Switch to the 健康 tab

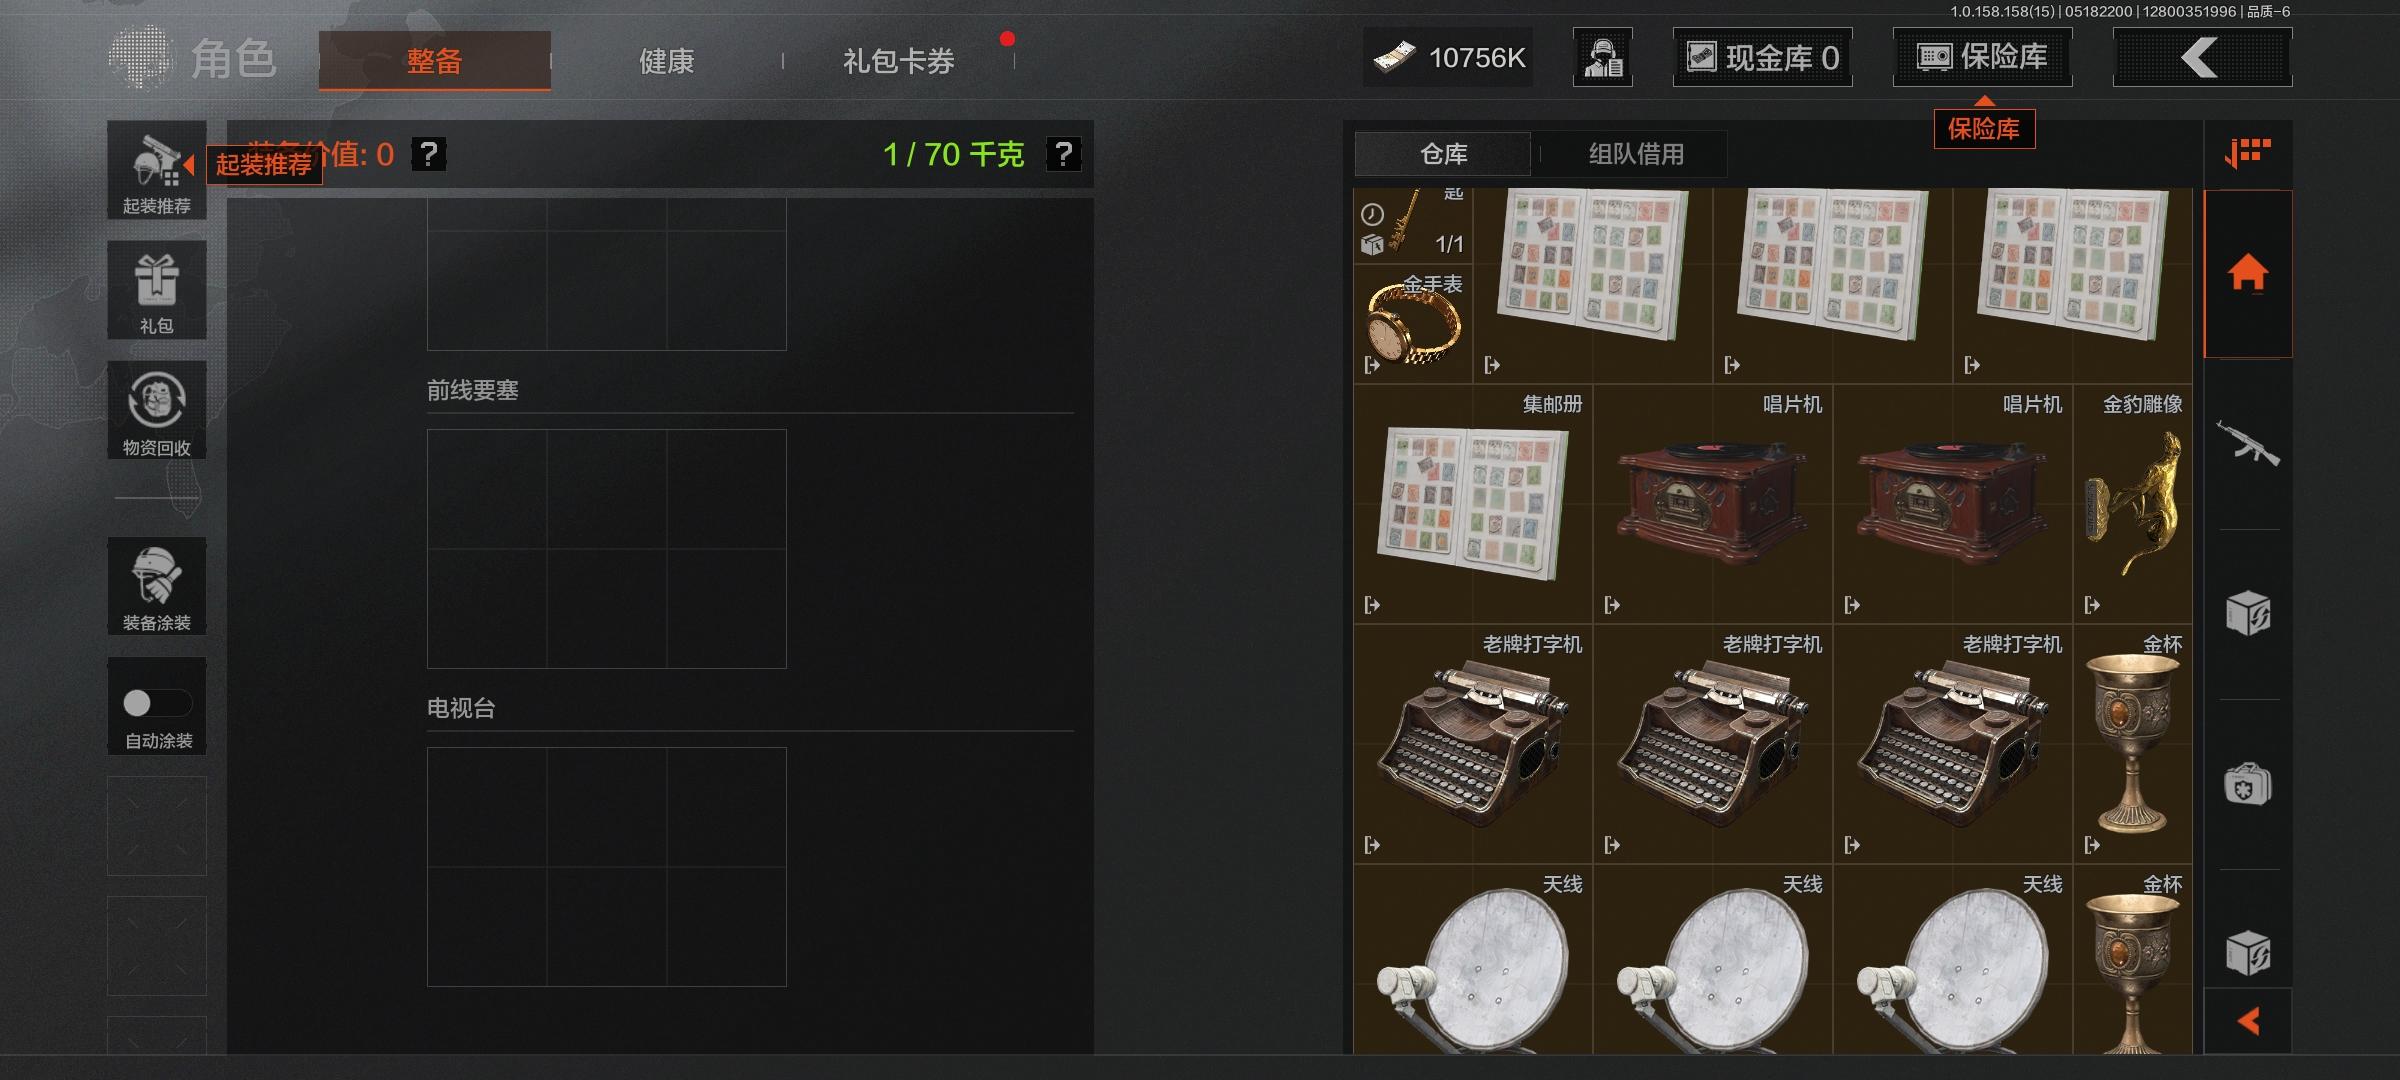click(666, 61)
